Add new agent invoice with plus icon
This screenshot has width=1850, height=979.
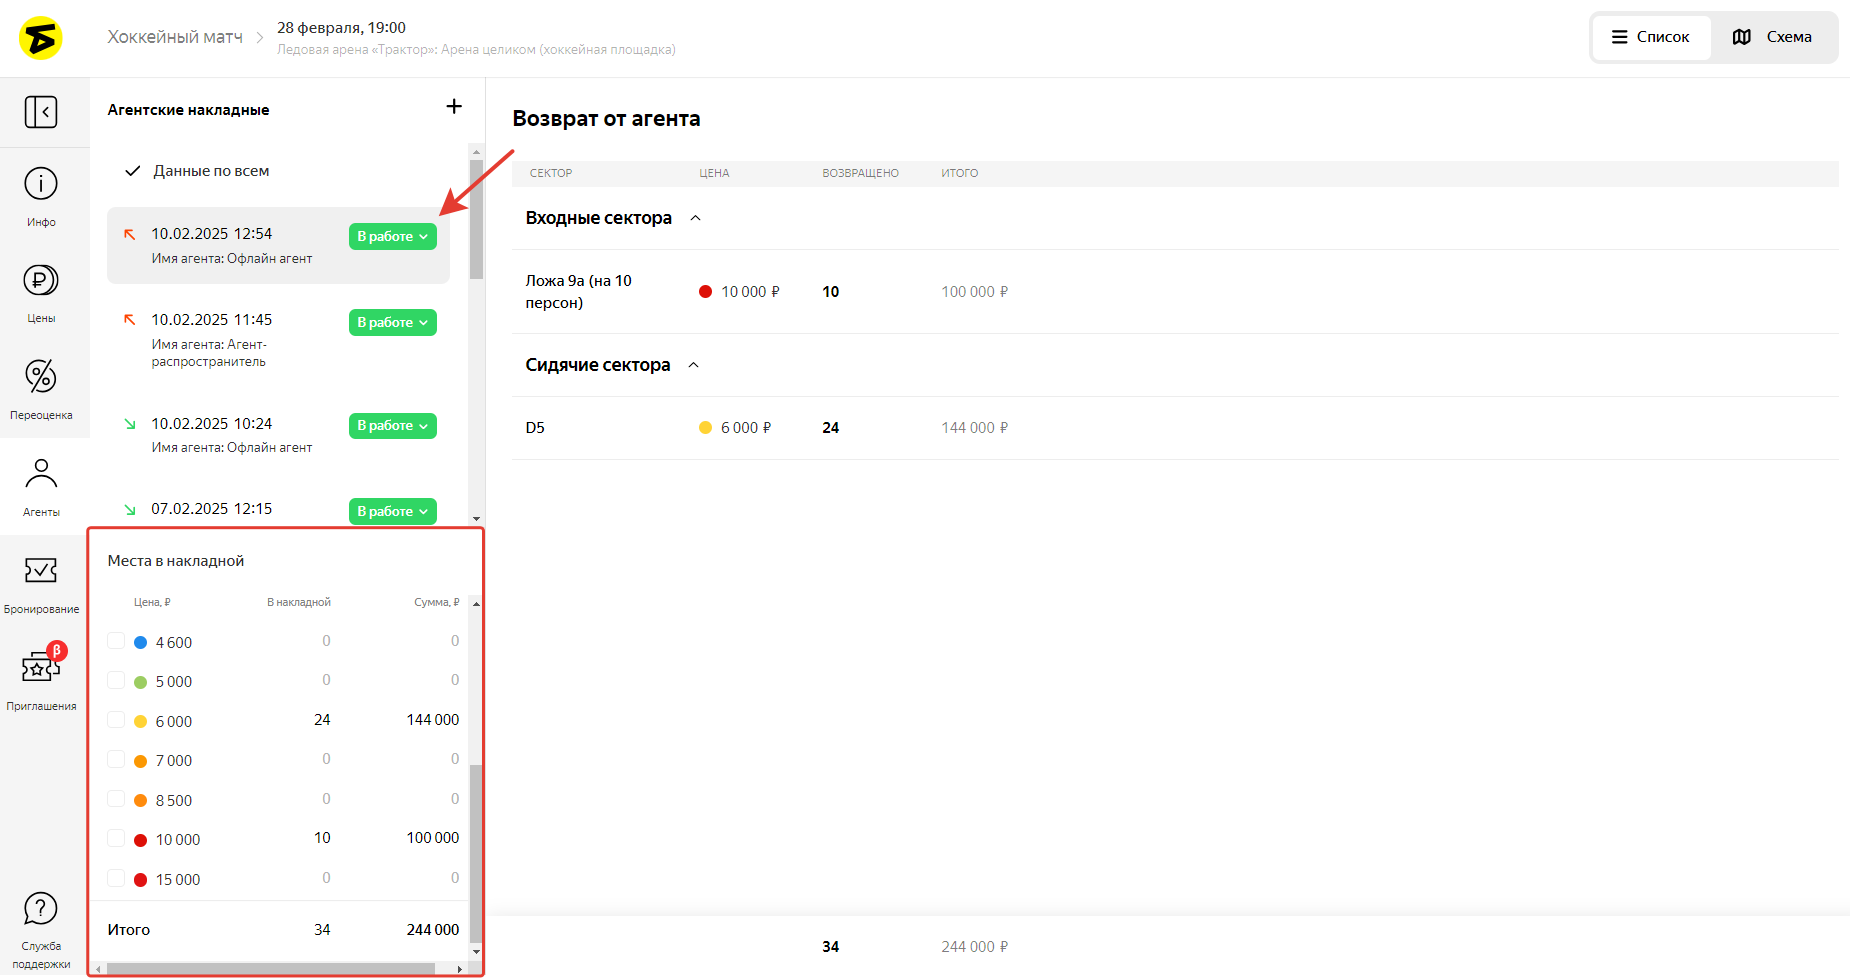tap(454, 107)
